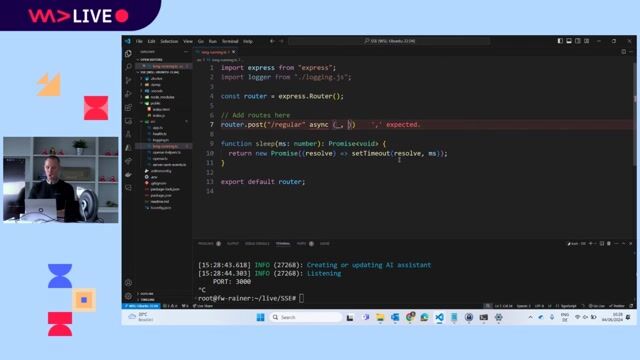Open Outlook from the taskbar
The height and width of the screenshot is (360, 640).
395,317
